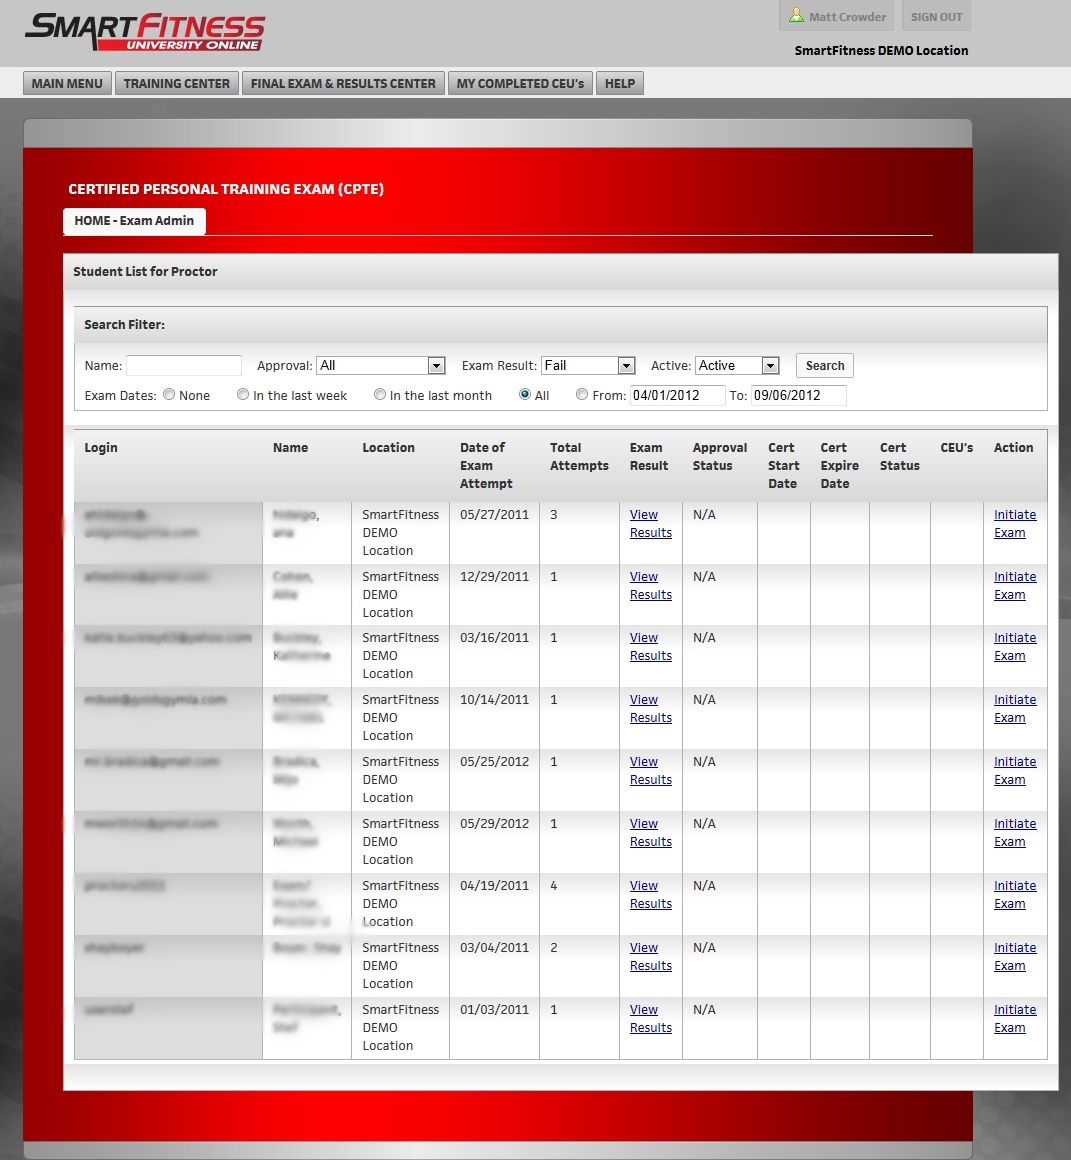This screenshot has height=1160, width=1071.
Task: Open the HELP menu
Action: point(620,84)
